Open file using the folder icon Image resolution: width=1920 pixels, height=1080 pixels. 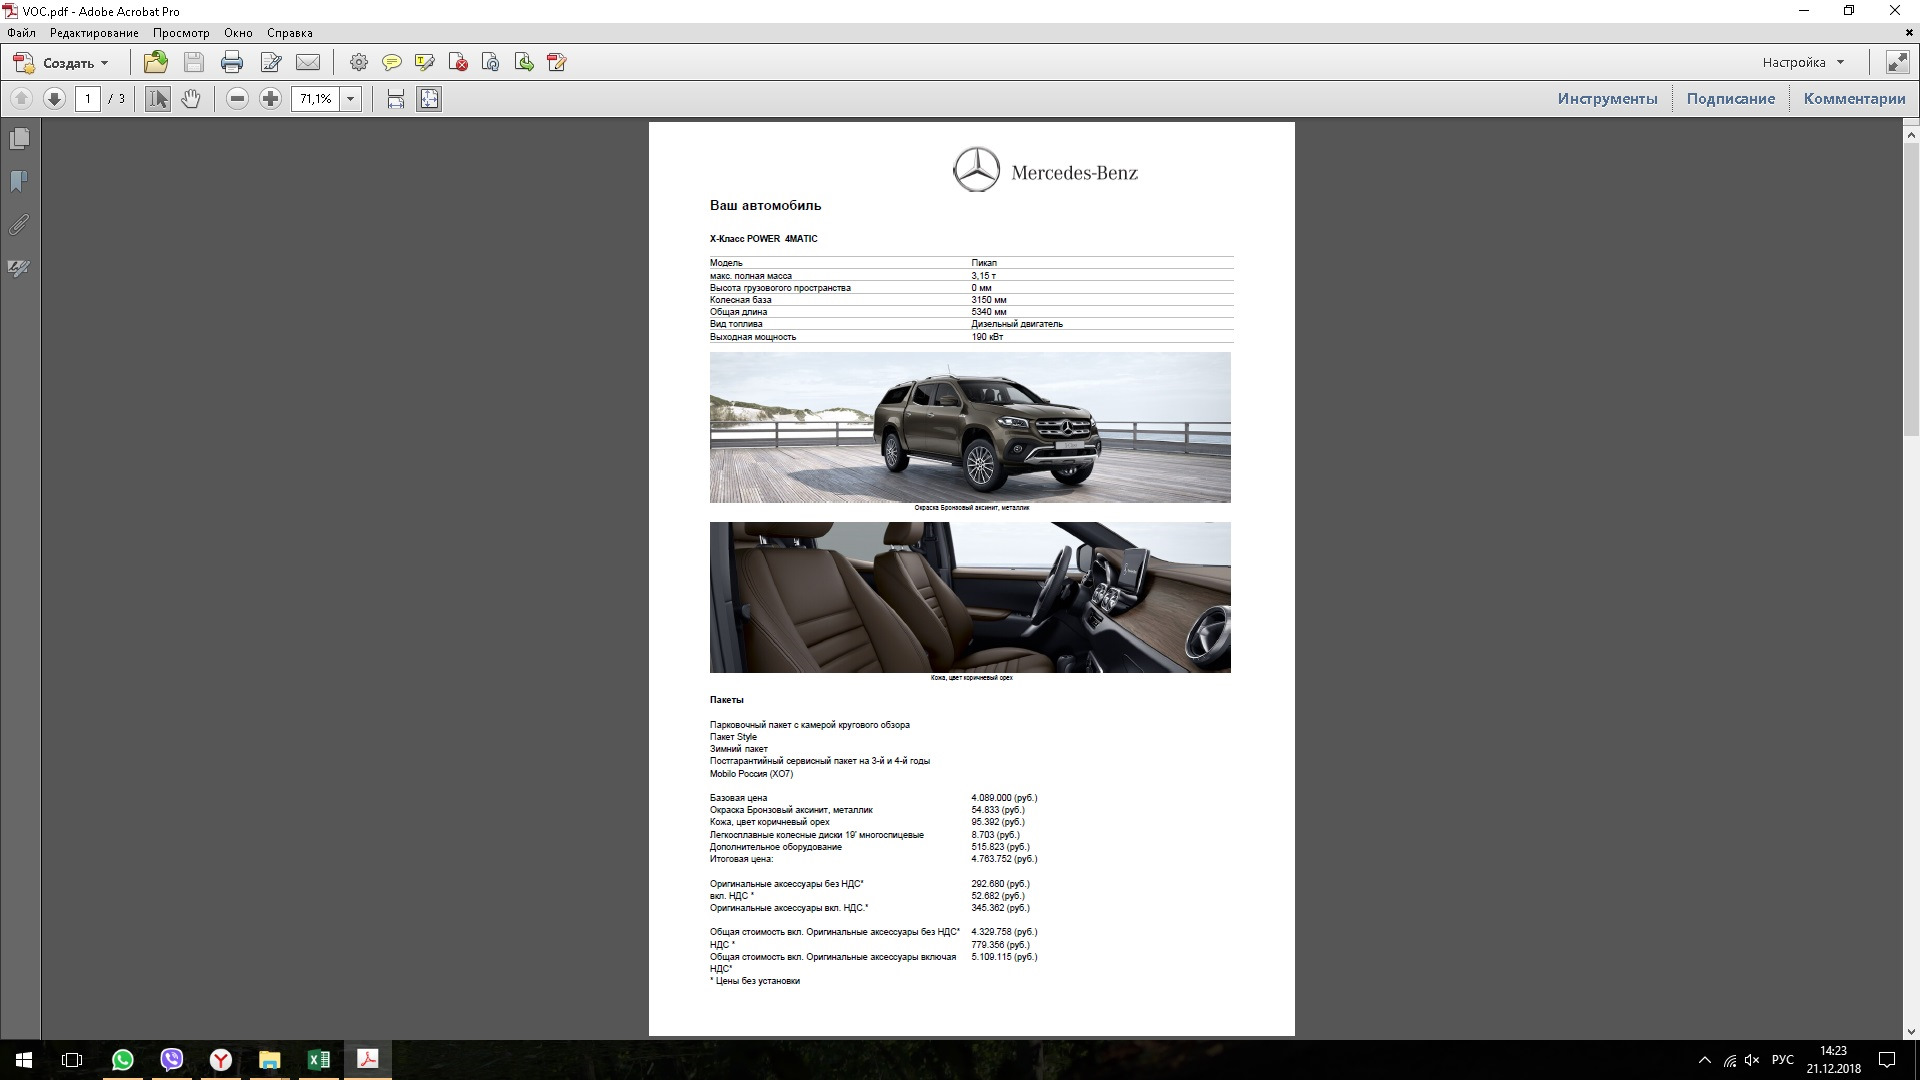155,63
